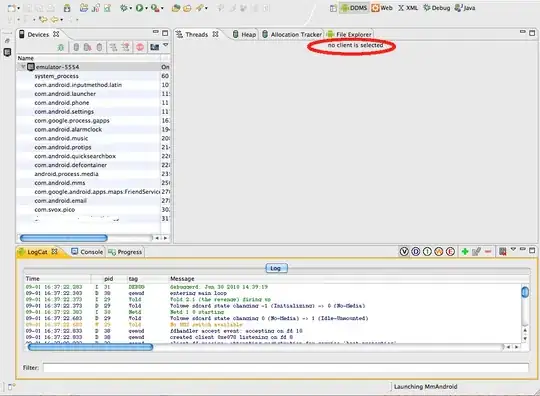Viewport: 540px width, 396px height.
Task: Toggle the Debug (D) log level
Action: pyautogui.click(x=416, y=252)
